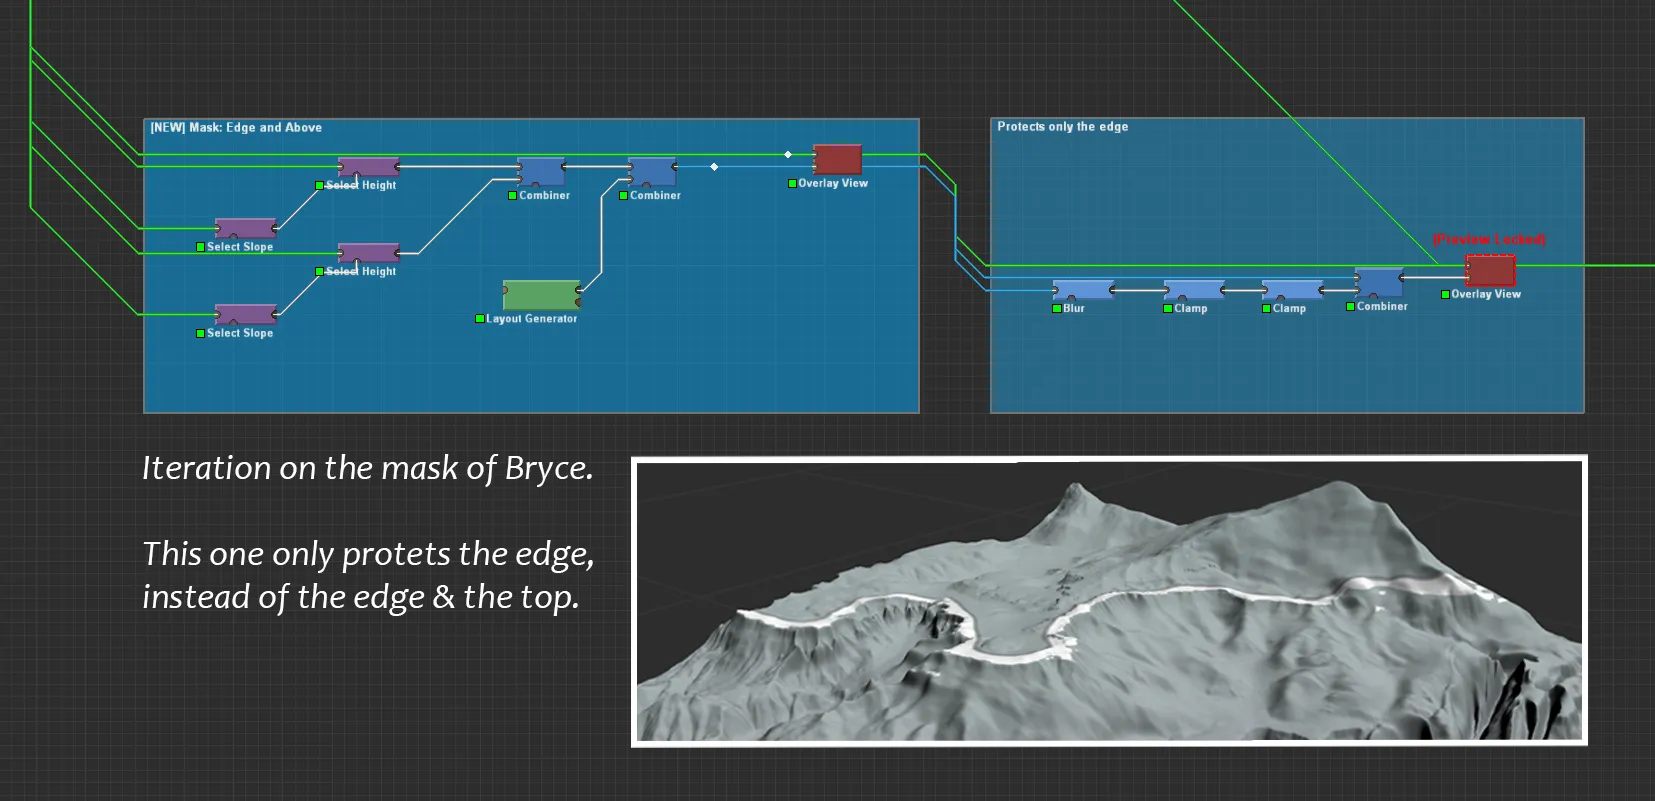Viewport: 1655px width, 801px height.
Task: Select the lower Select Slope node
Action: [245, 314]
